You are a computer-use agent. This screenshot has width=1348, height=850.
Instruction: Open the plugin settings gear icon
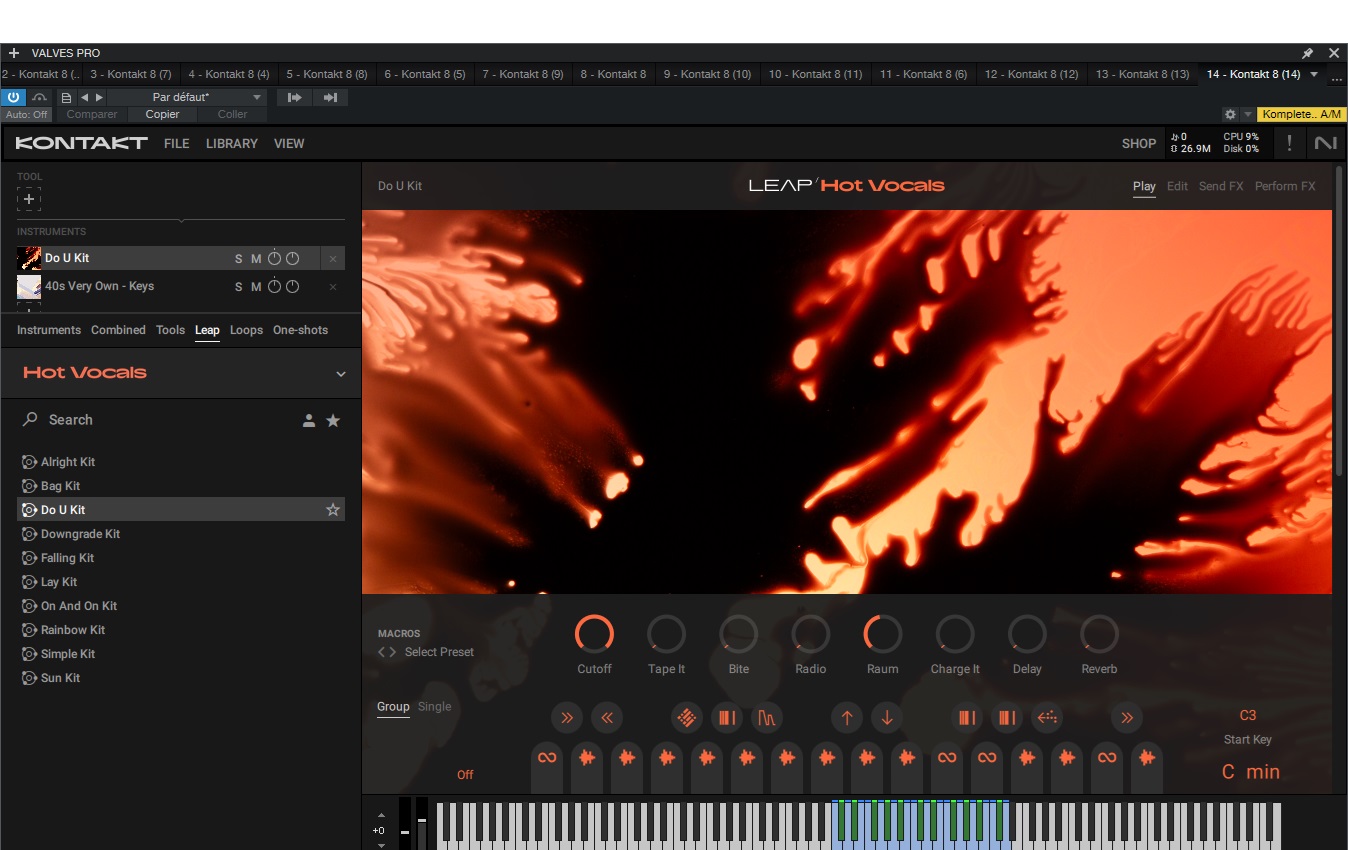(x=1230, y=115)
